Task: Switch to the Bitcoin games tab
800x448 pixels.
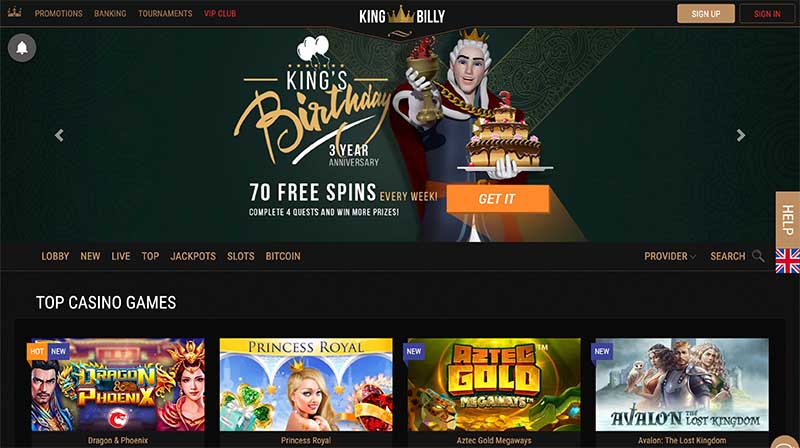Action: 283,256
